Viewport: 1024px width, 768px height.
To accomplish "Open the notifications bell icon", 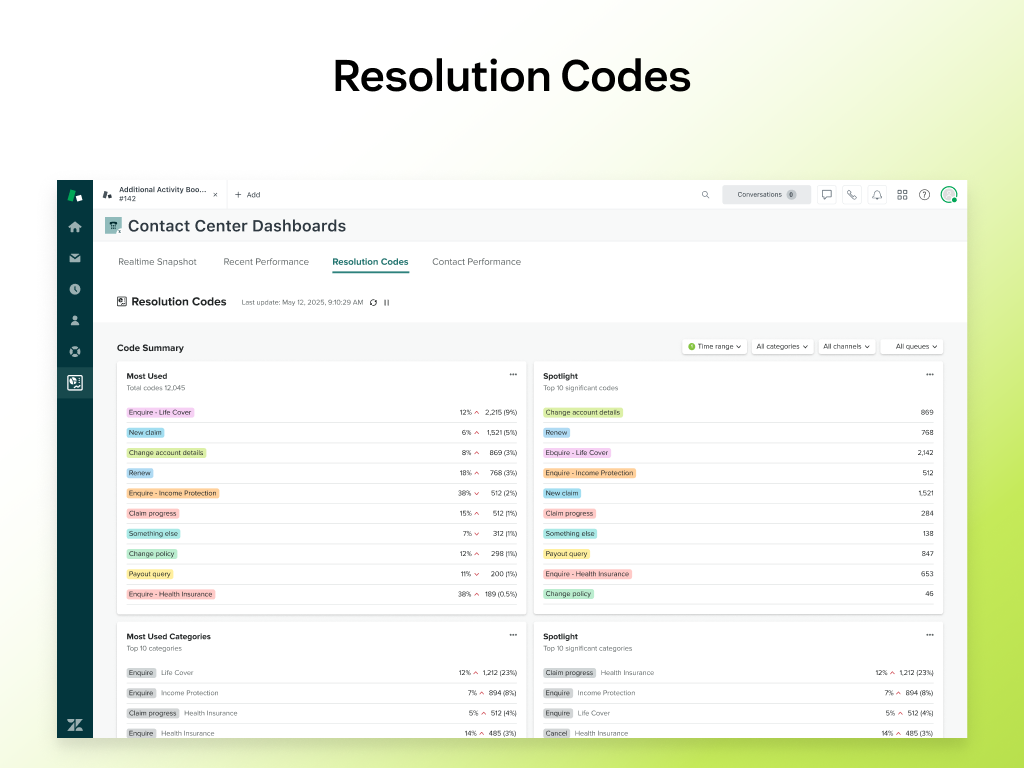I will (876, 195).
